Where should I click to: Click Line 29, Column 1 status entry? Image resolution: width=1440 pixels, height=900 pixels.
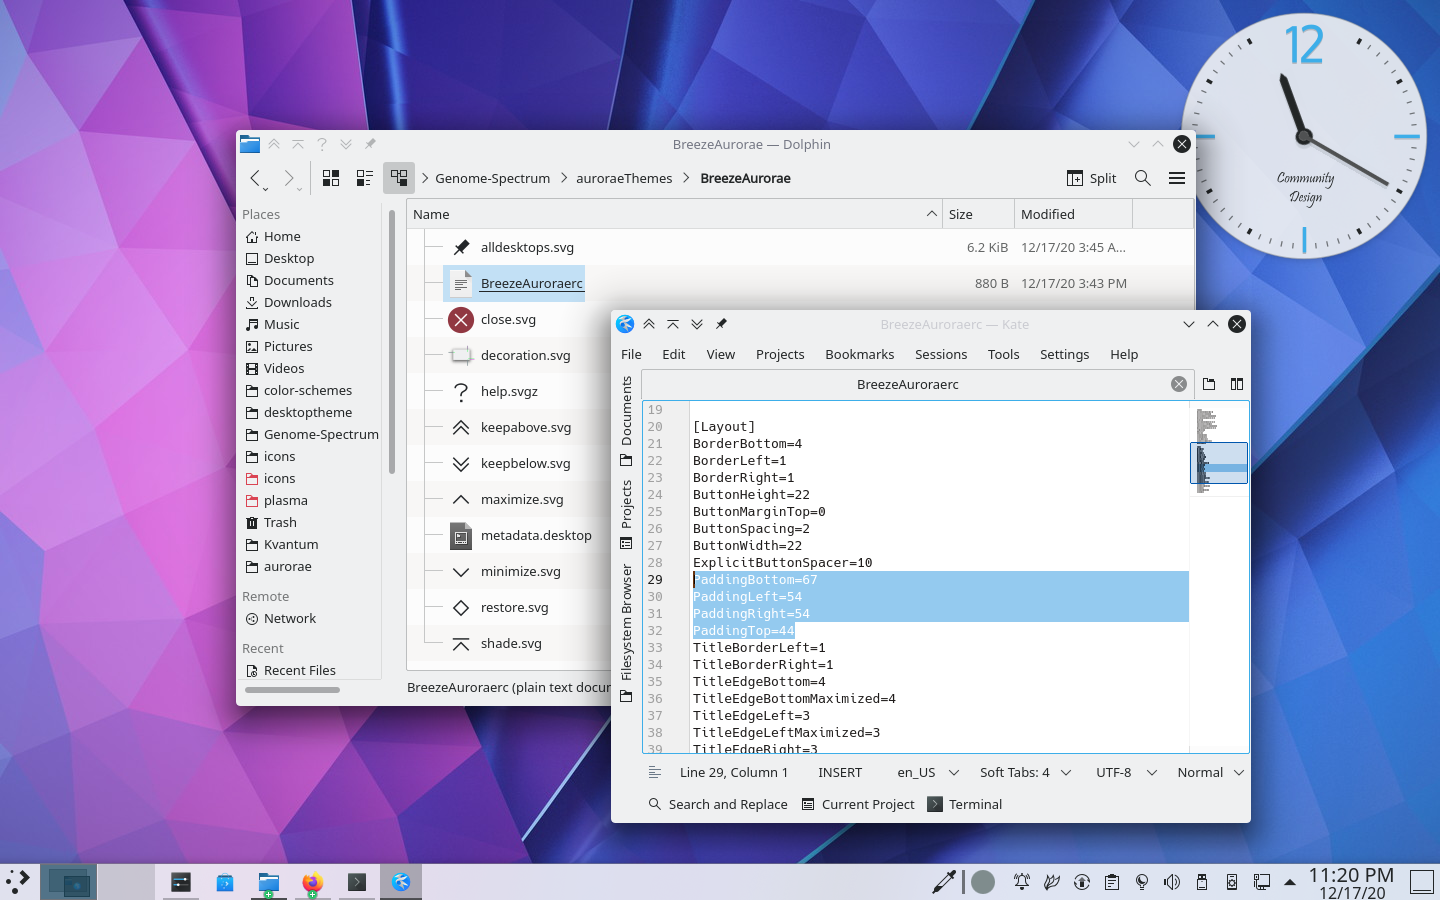coord(734,772)
